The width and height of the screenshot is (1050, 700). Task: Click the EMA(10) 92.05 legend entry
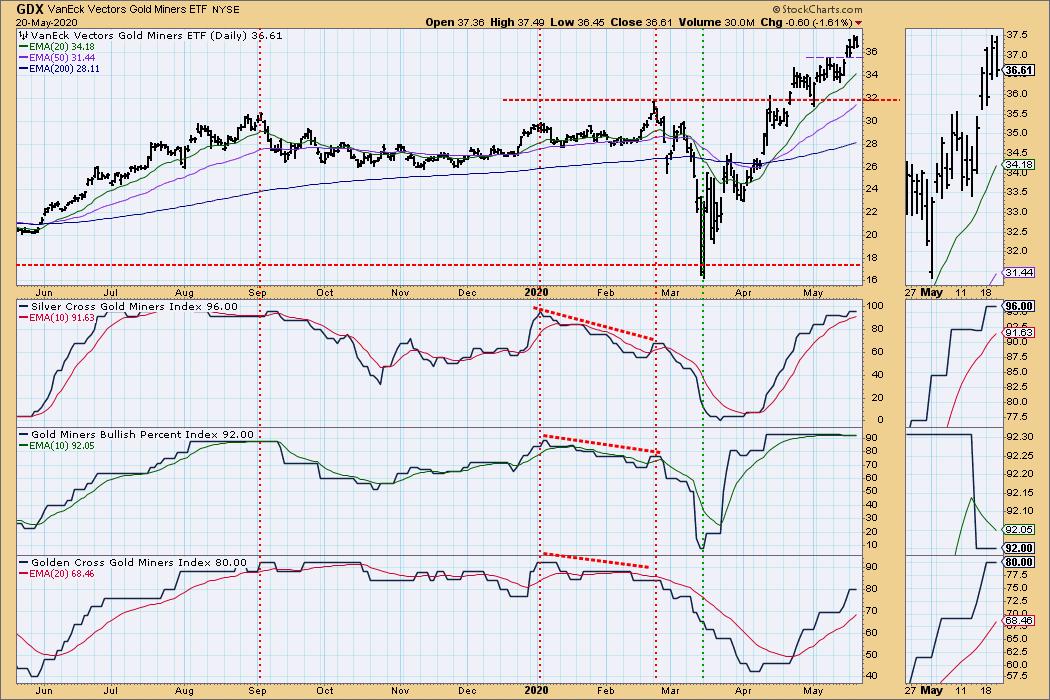tap(56, 445)
